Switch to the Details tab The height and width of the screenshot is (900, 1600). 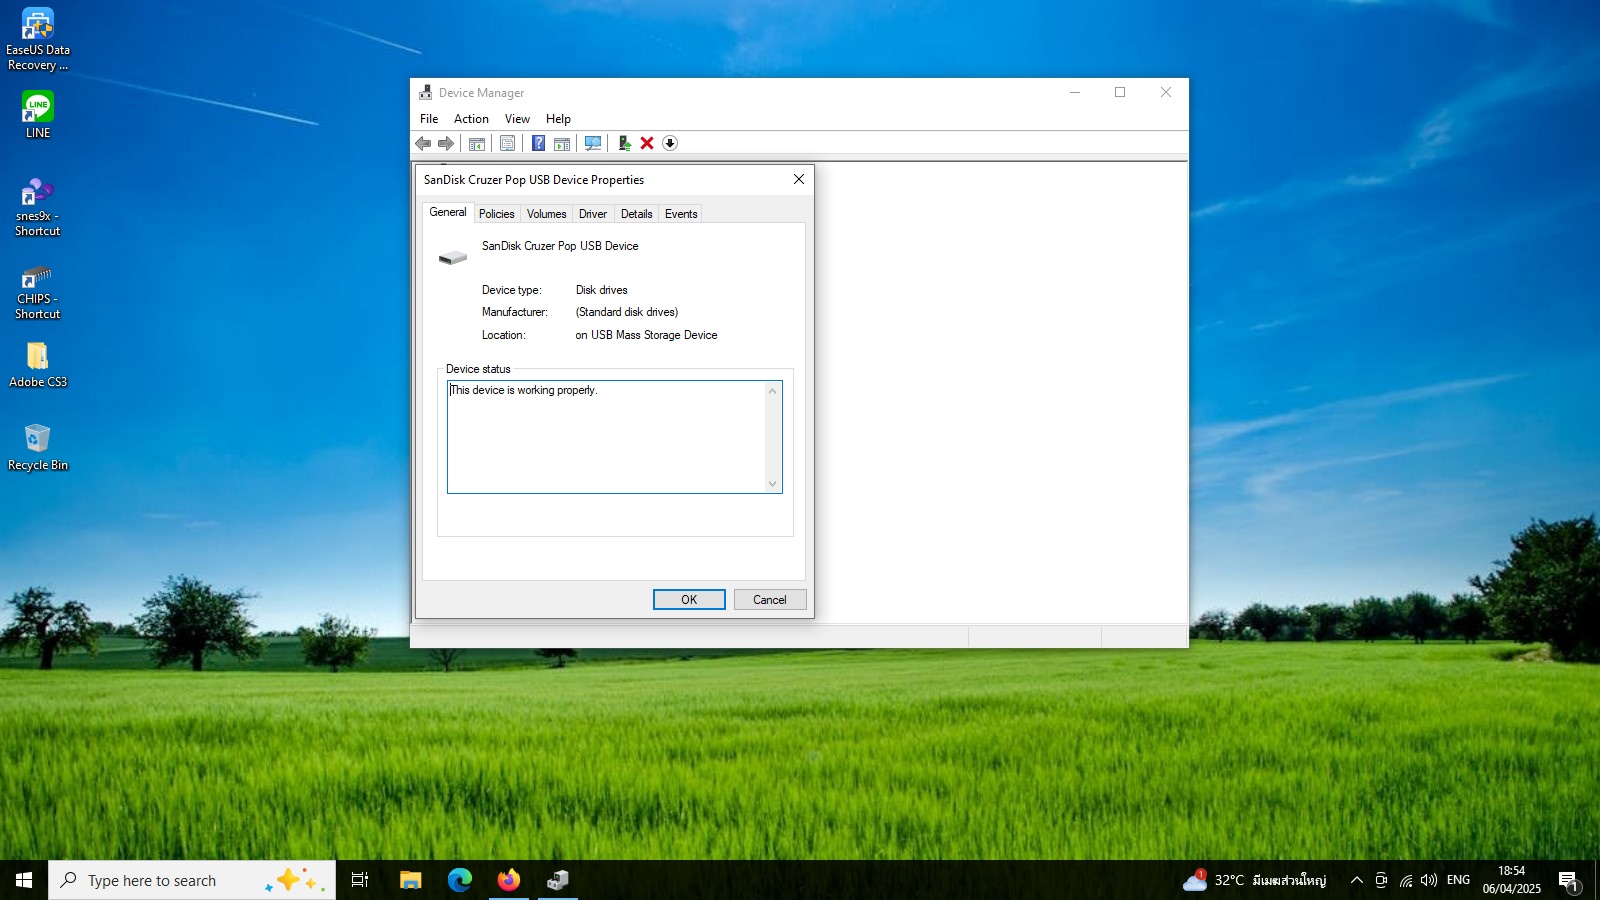pos(636,214)
